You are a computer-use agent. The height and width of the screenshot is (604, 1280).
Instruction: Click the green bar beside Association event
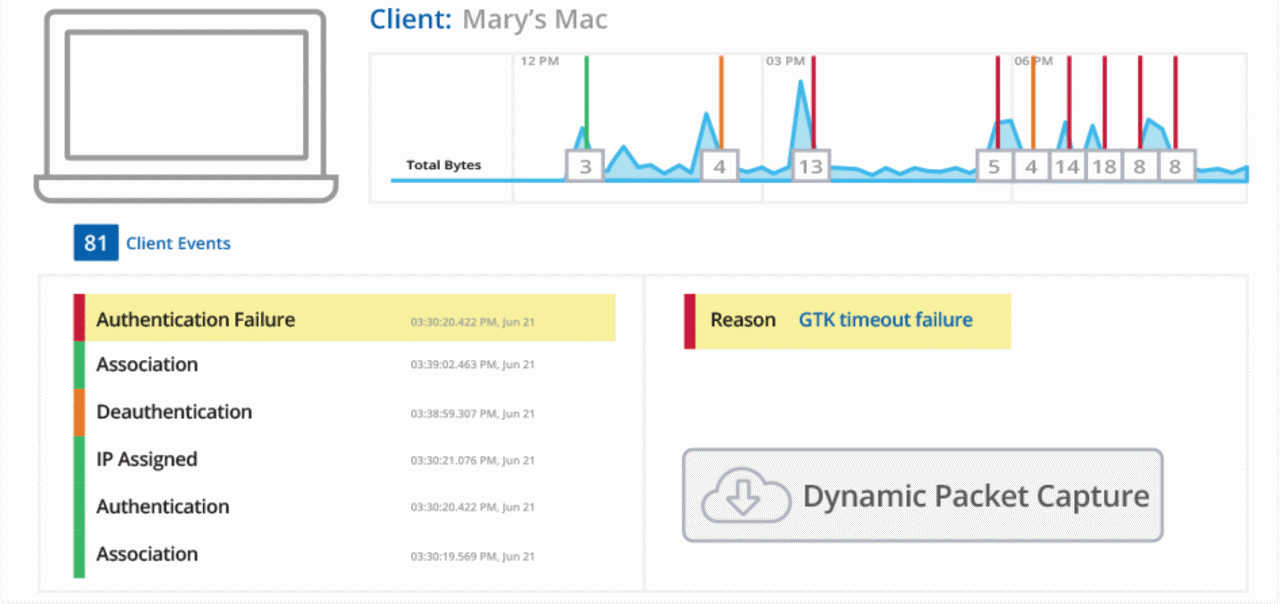click(79, 365)
